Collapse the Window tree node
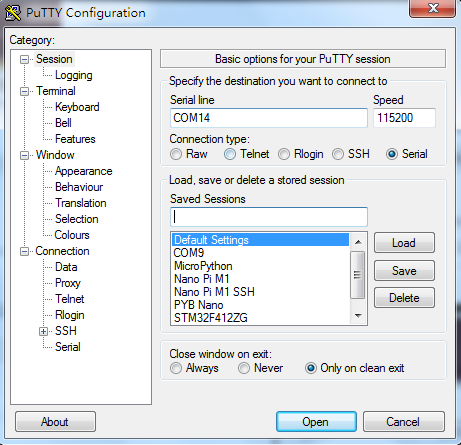Image resolution: width=461 pixels, height=445 pixels. [24, 155]
